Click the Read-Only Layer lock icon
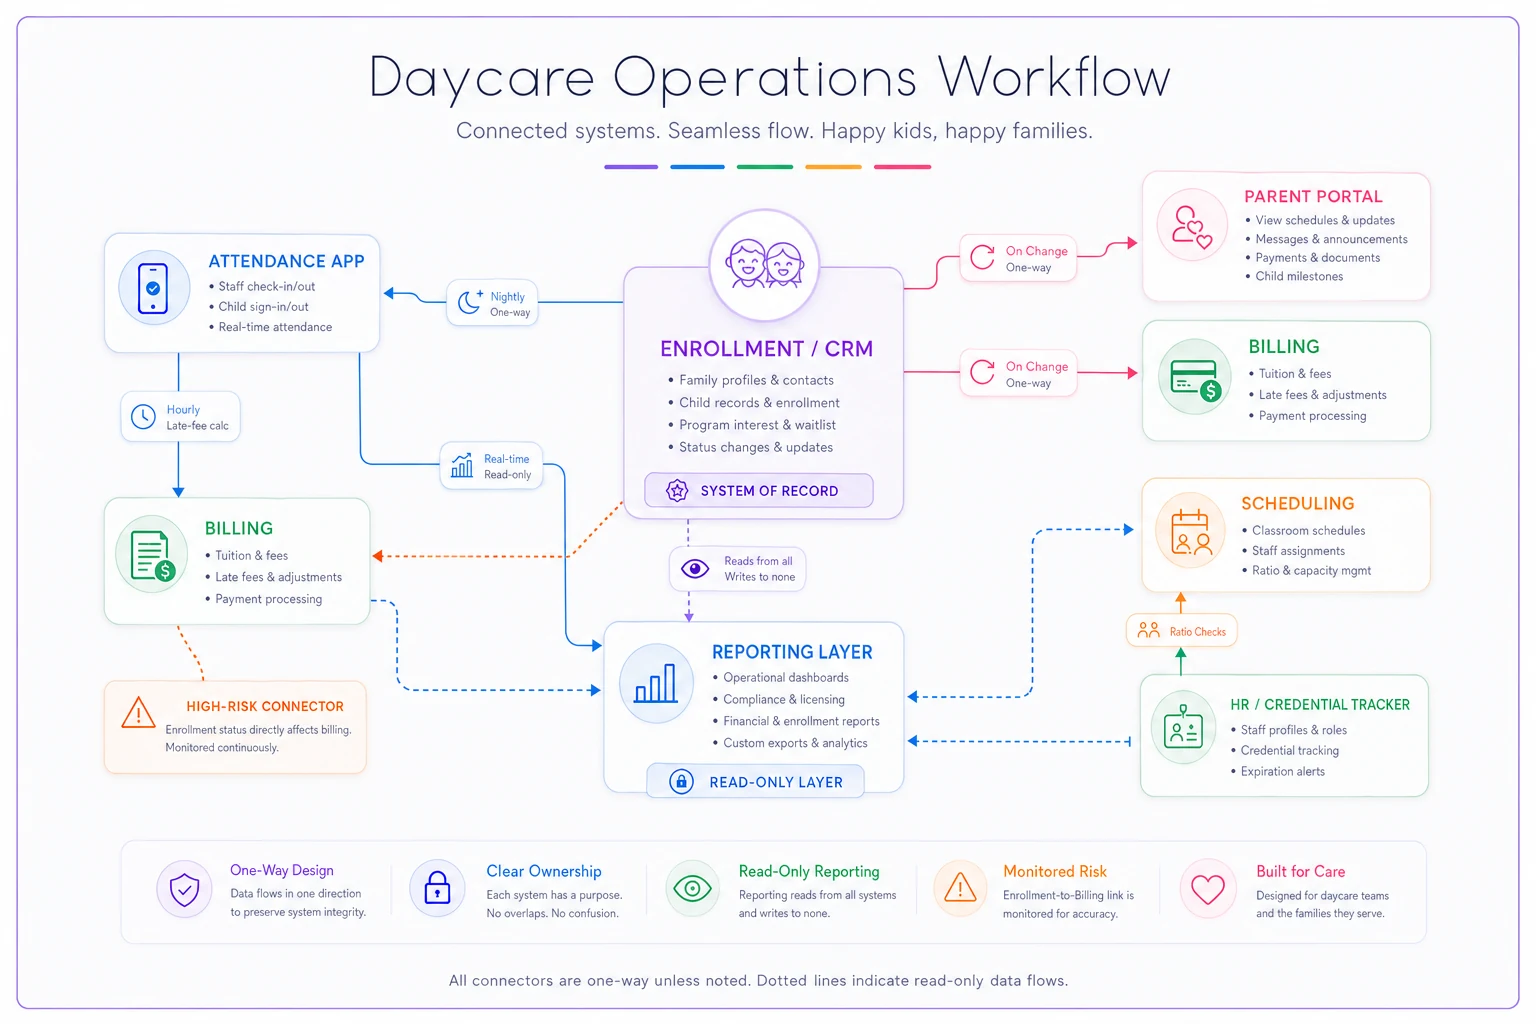 pos(681,781)
